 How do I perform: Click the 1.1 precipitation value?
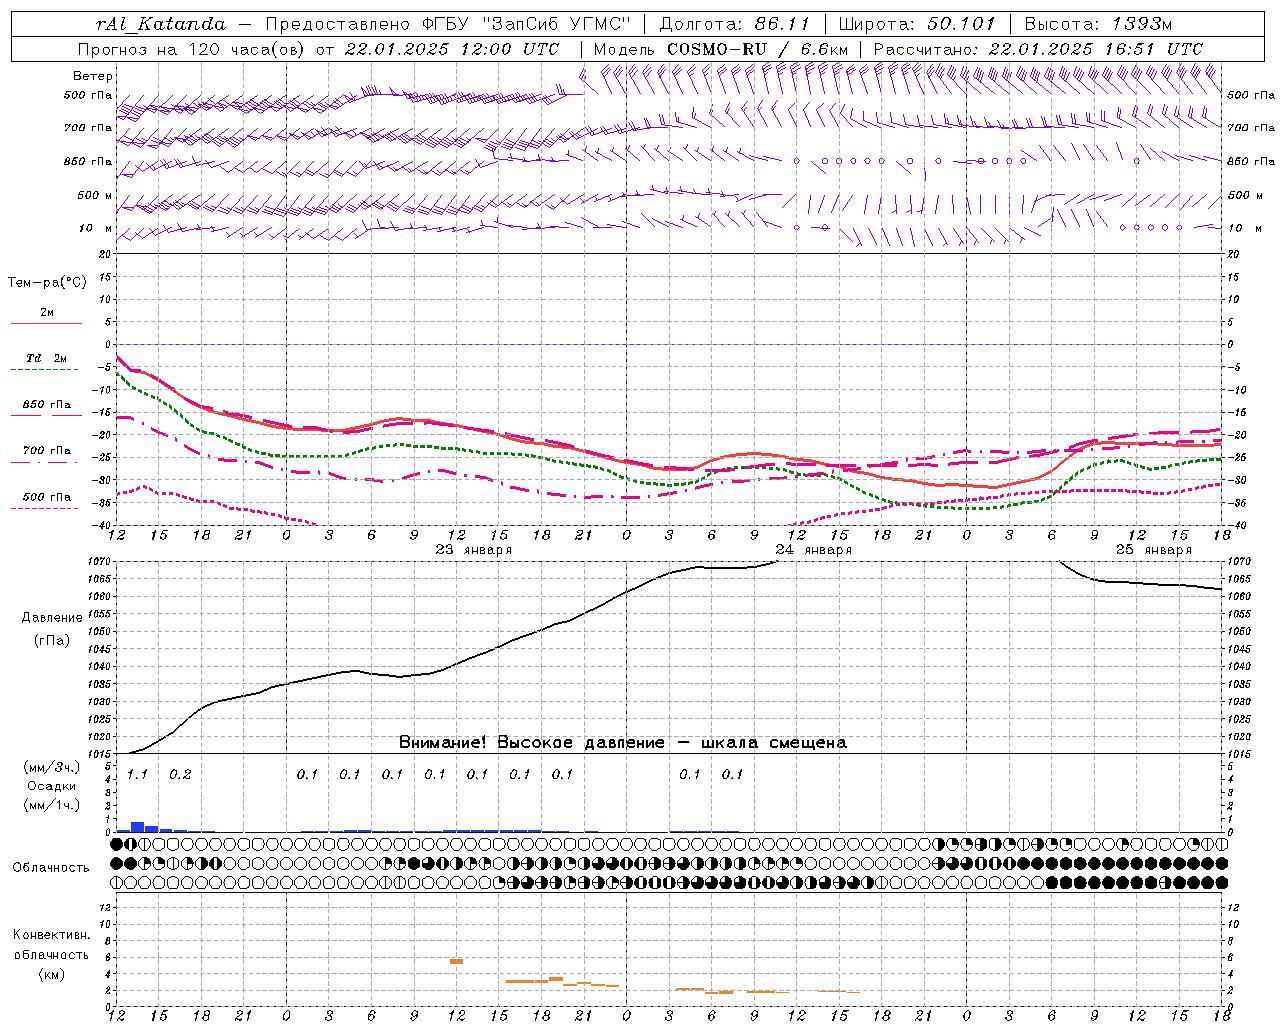[x=137, y=775]
